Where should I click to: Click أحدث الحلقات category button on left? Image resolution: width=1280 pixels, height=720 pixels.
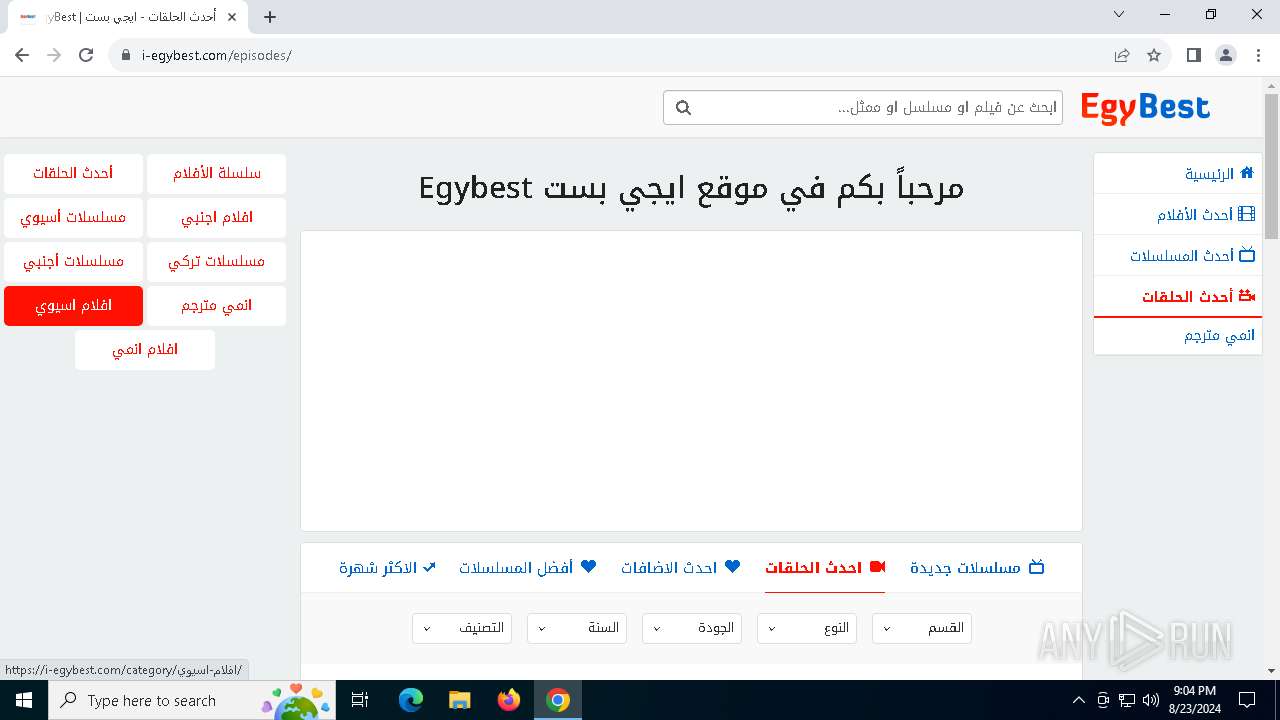pyautogui.click(x=73, y=174)
